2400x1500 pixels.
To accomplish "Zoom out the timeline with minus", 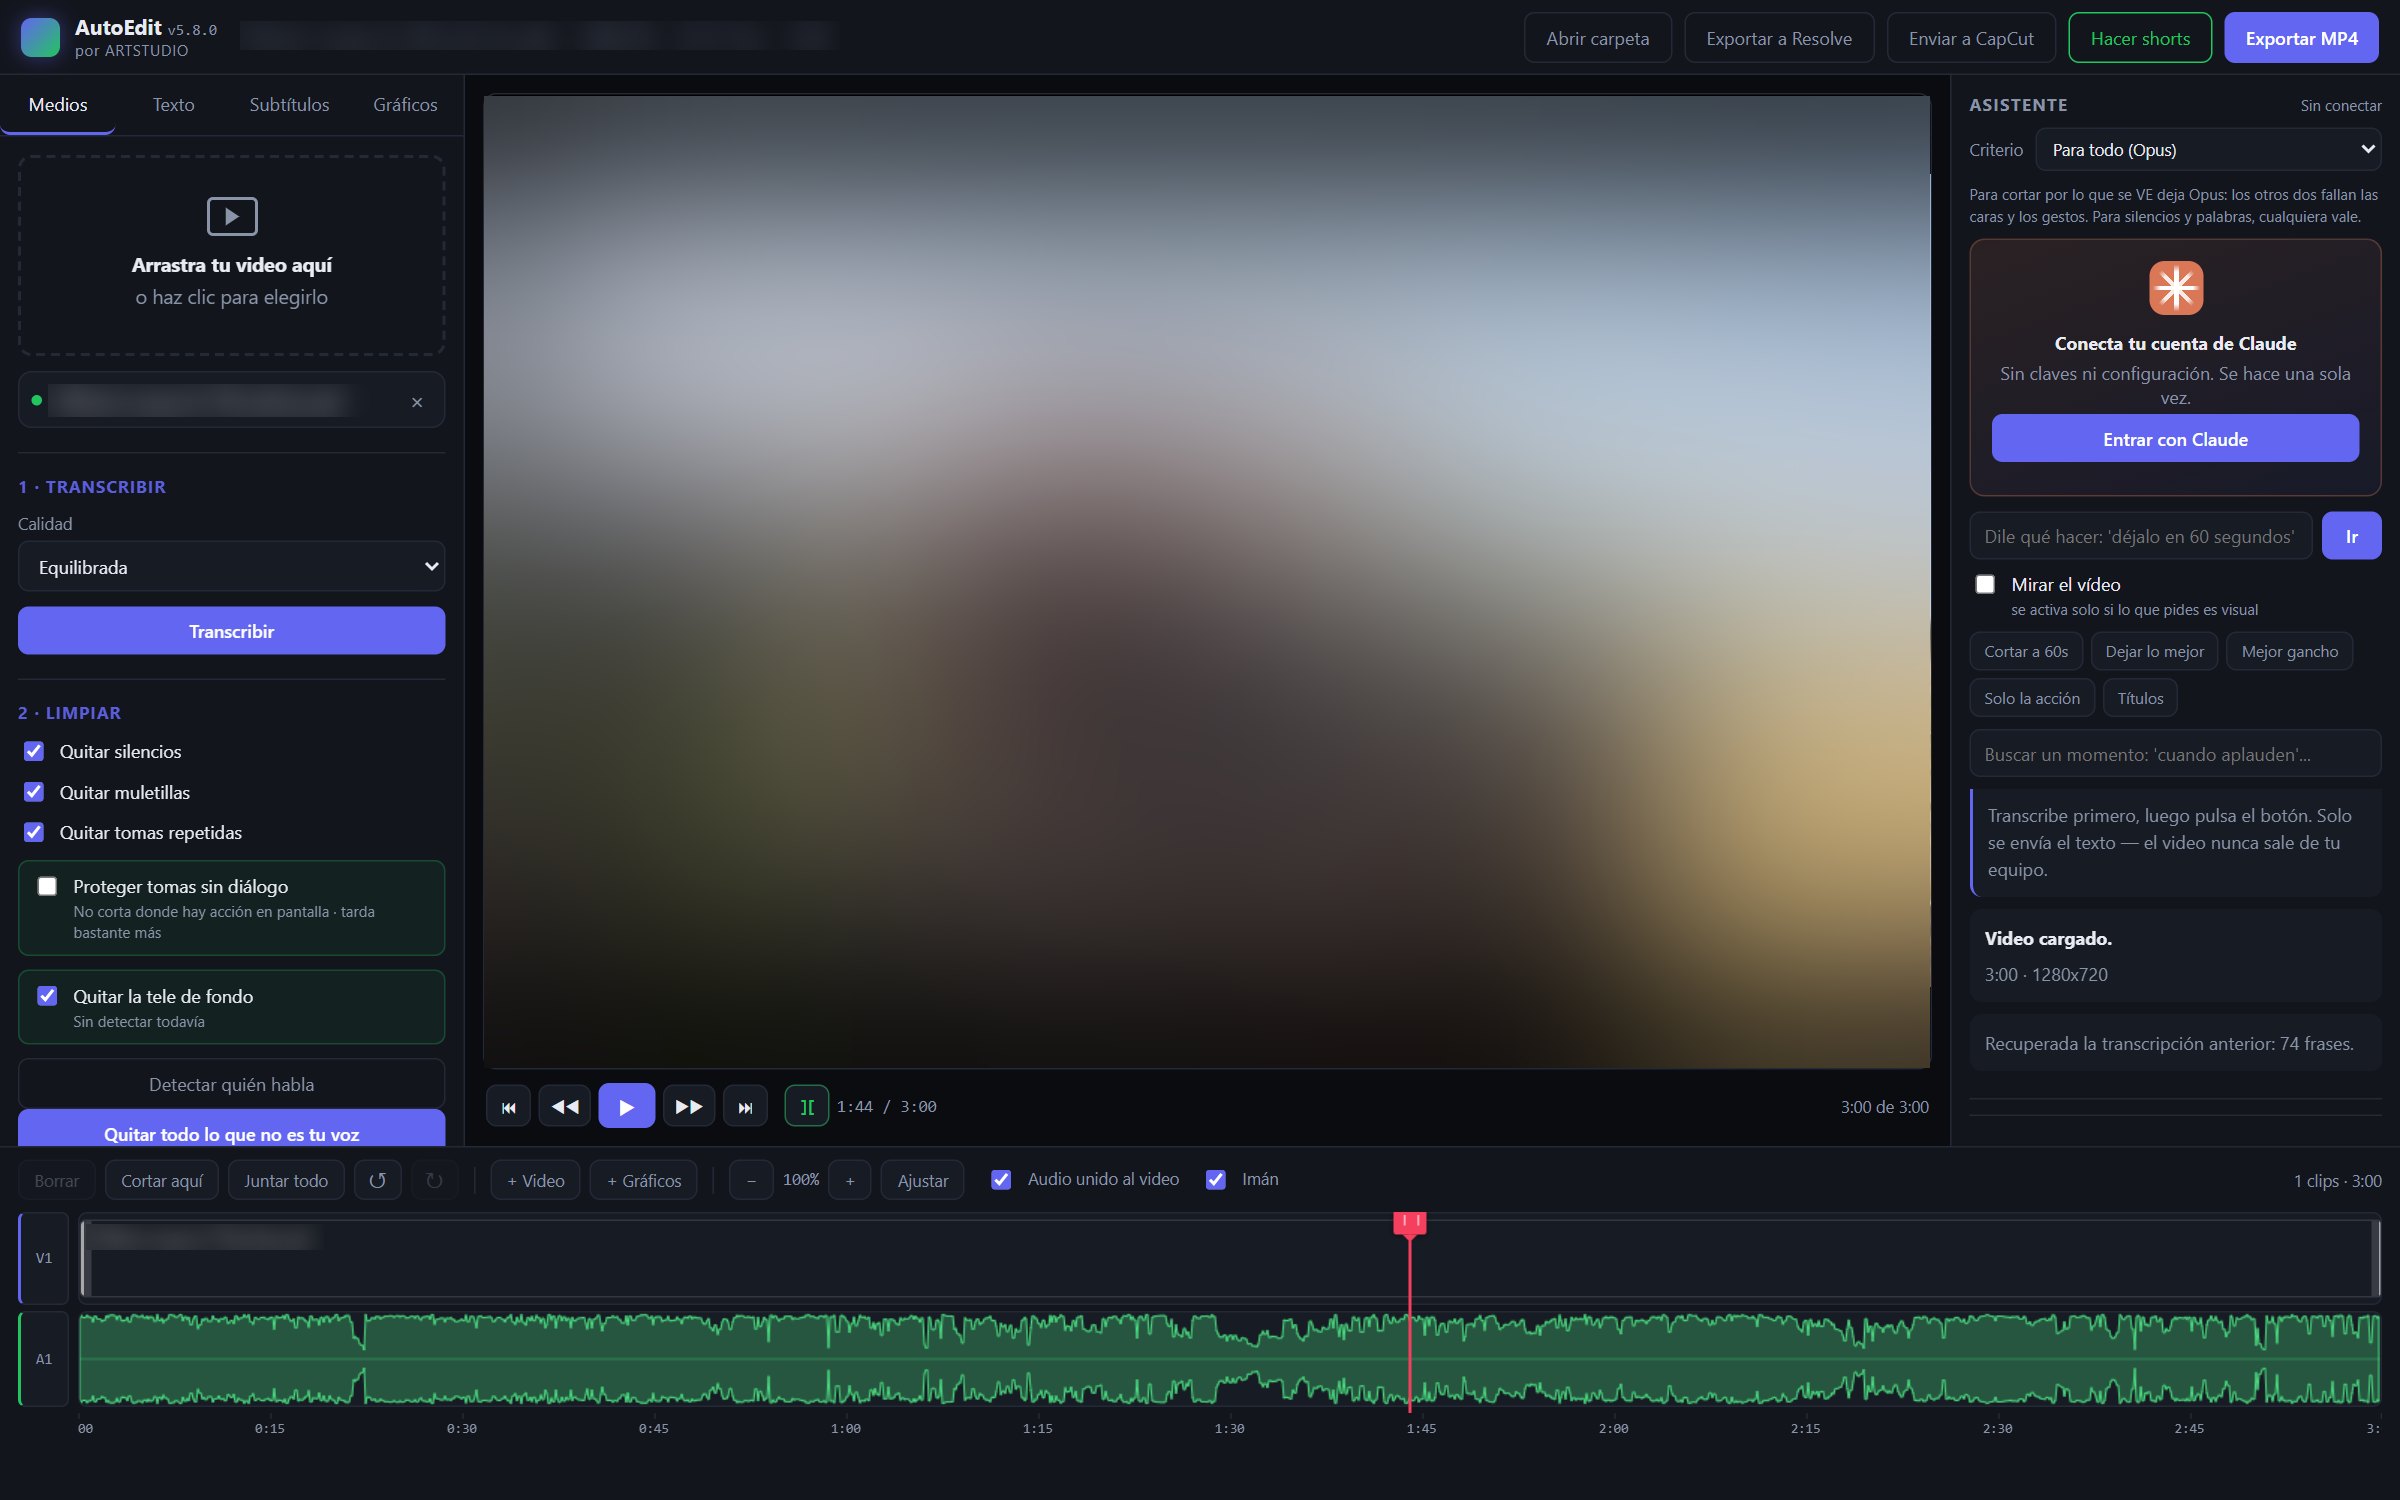I will [x=751, y=1180].
